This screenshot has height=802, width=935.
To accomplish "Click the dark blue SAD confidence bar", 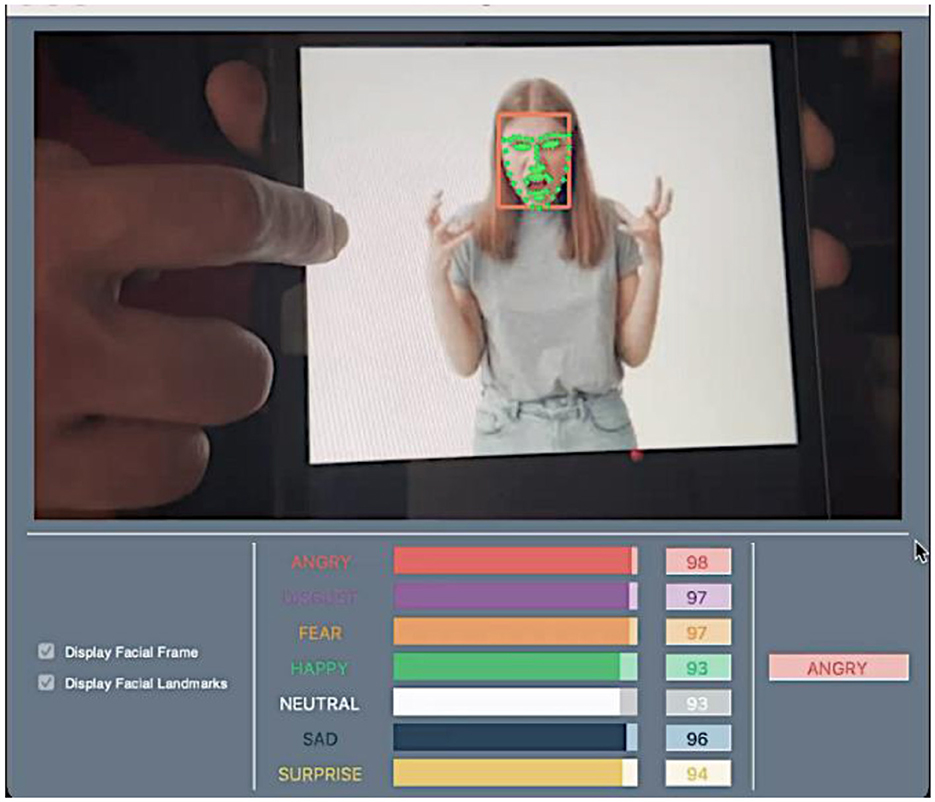I will (x=514, y=738).
